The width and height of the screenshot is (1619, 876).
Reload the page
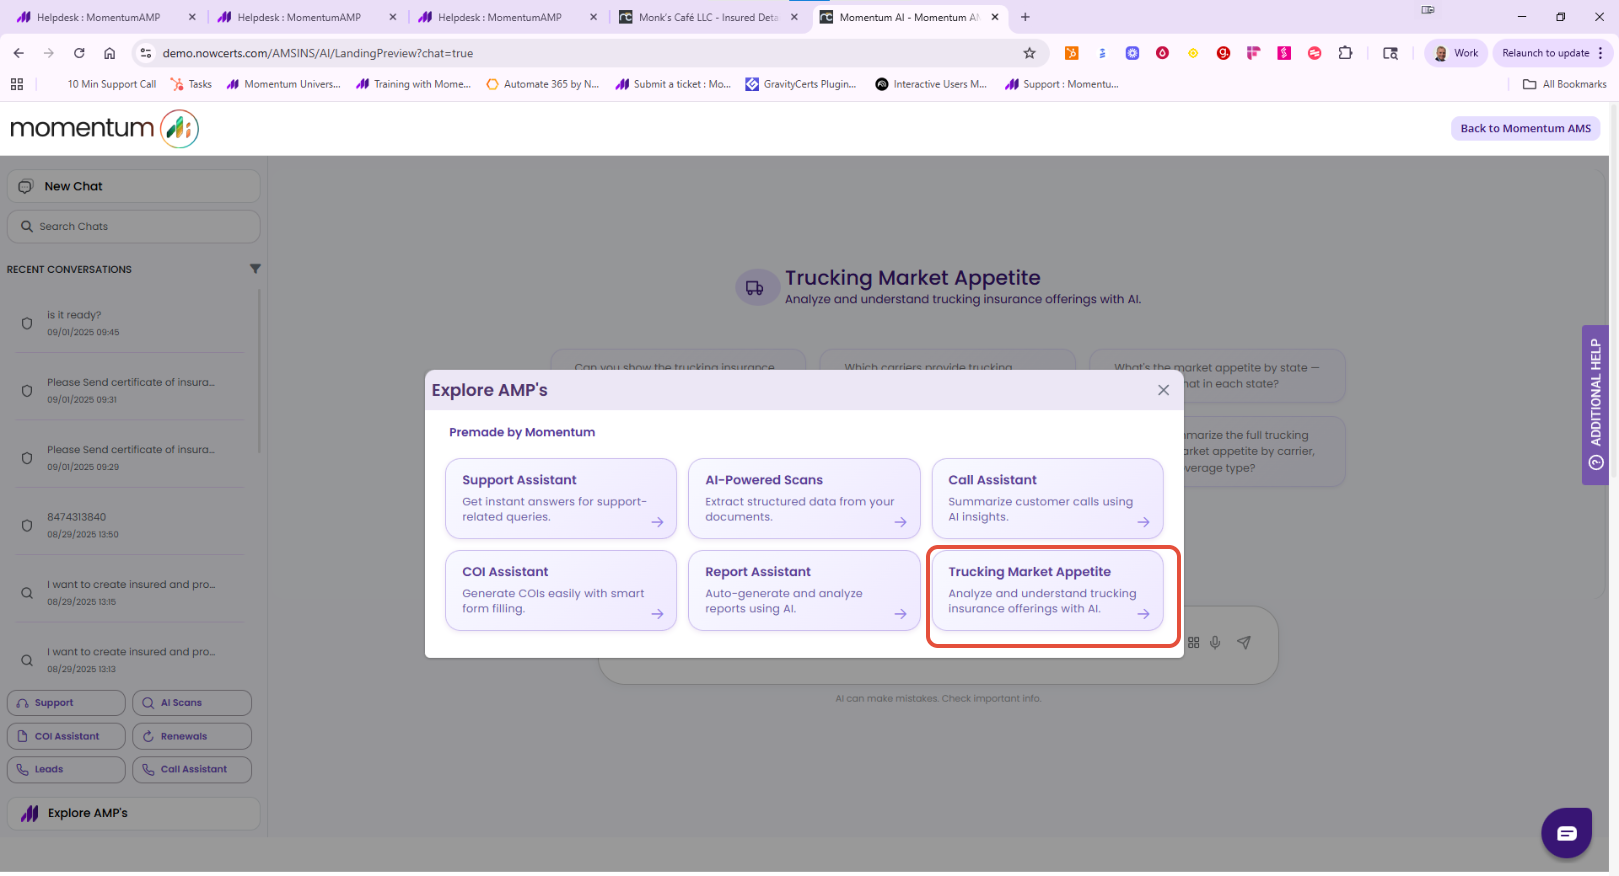[79, 53]
